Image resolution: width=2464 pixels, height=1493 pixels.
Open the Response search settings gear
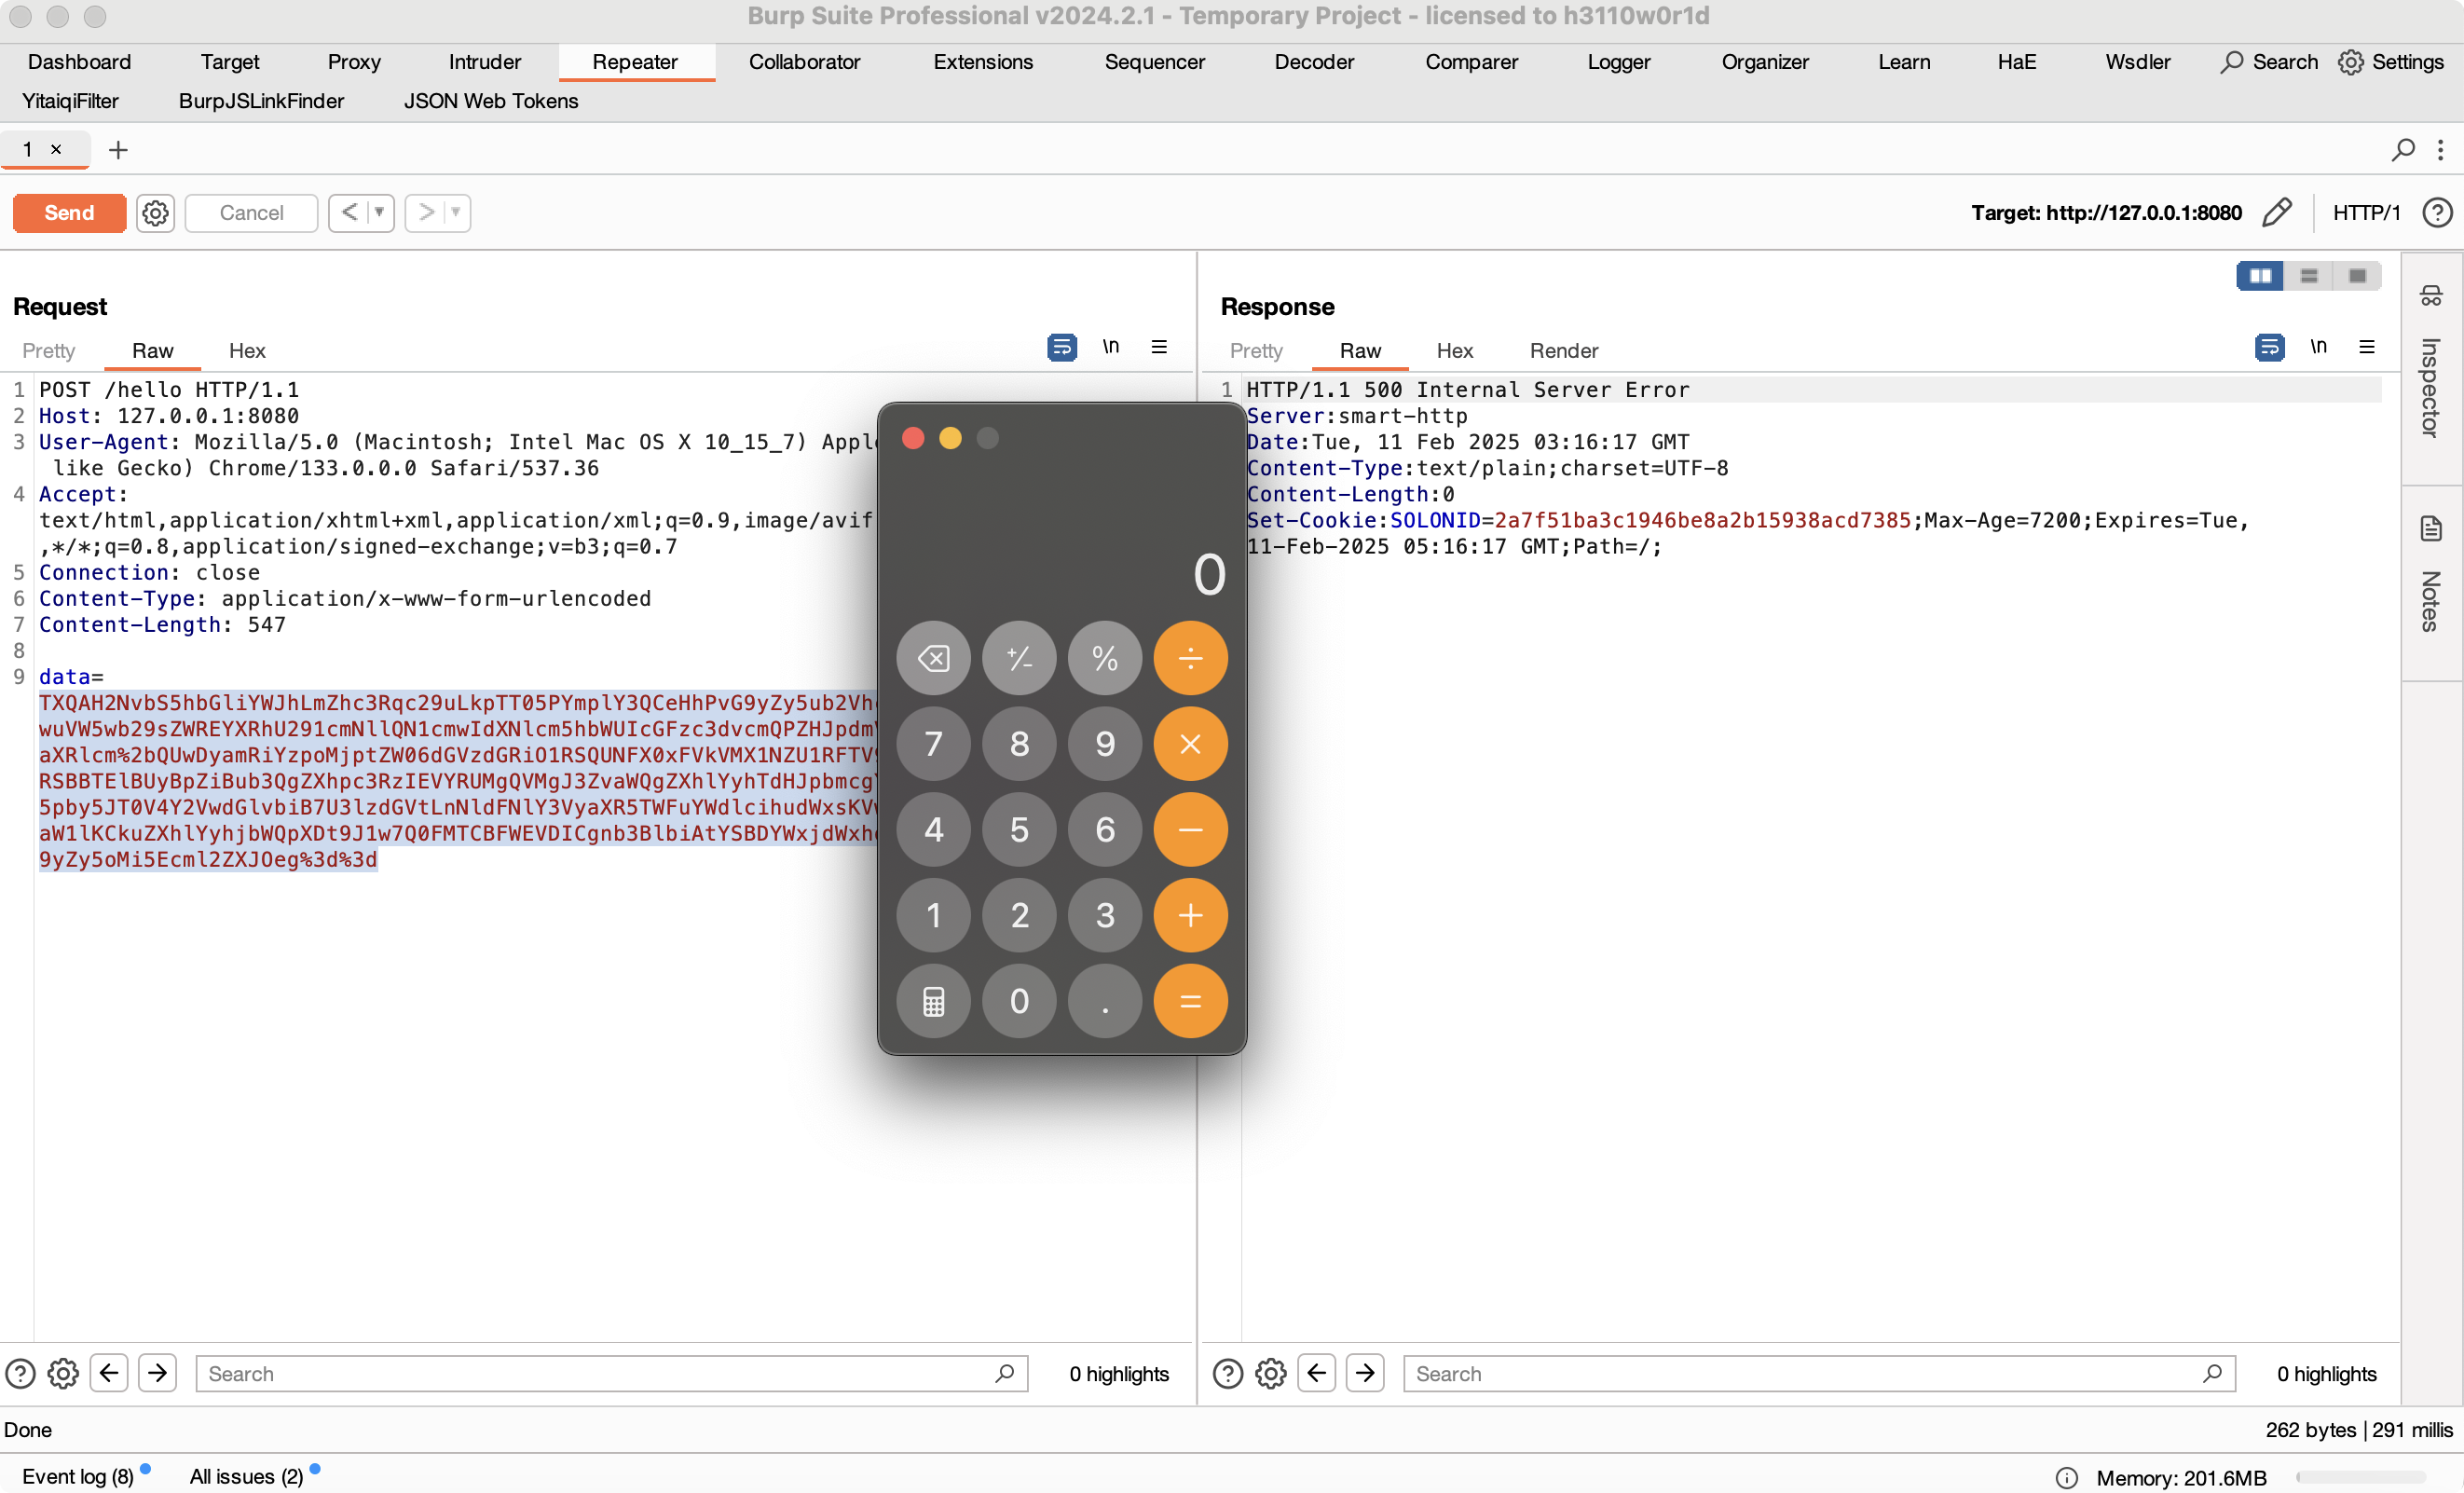coord(1270,1373)
